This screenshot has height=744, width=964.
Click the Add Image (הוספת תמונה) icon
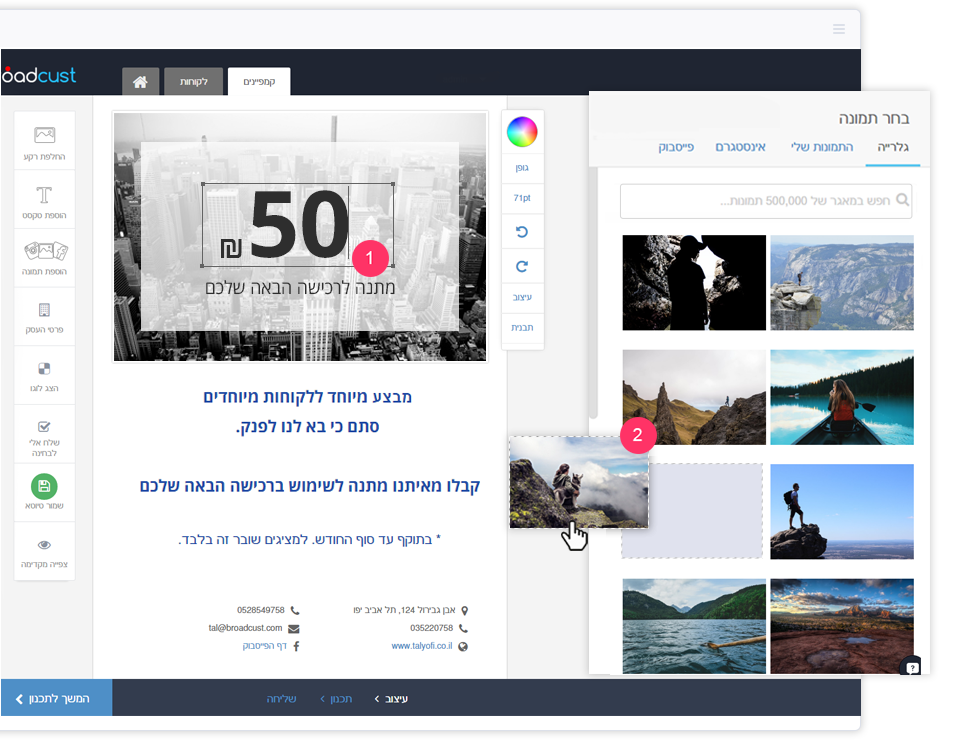pyautogui.click(x=44, y=251)
